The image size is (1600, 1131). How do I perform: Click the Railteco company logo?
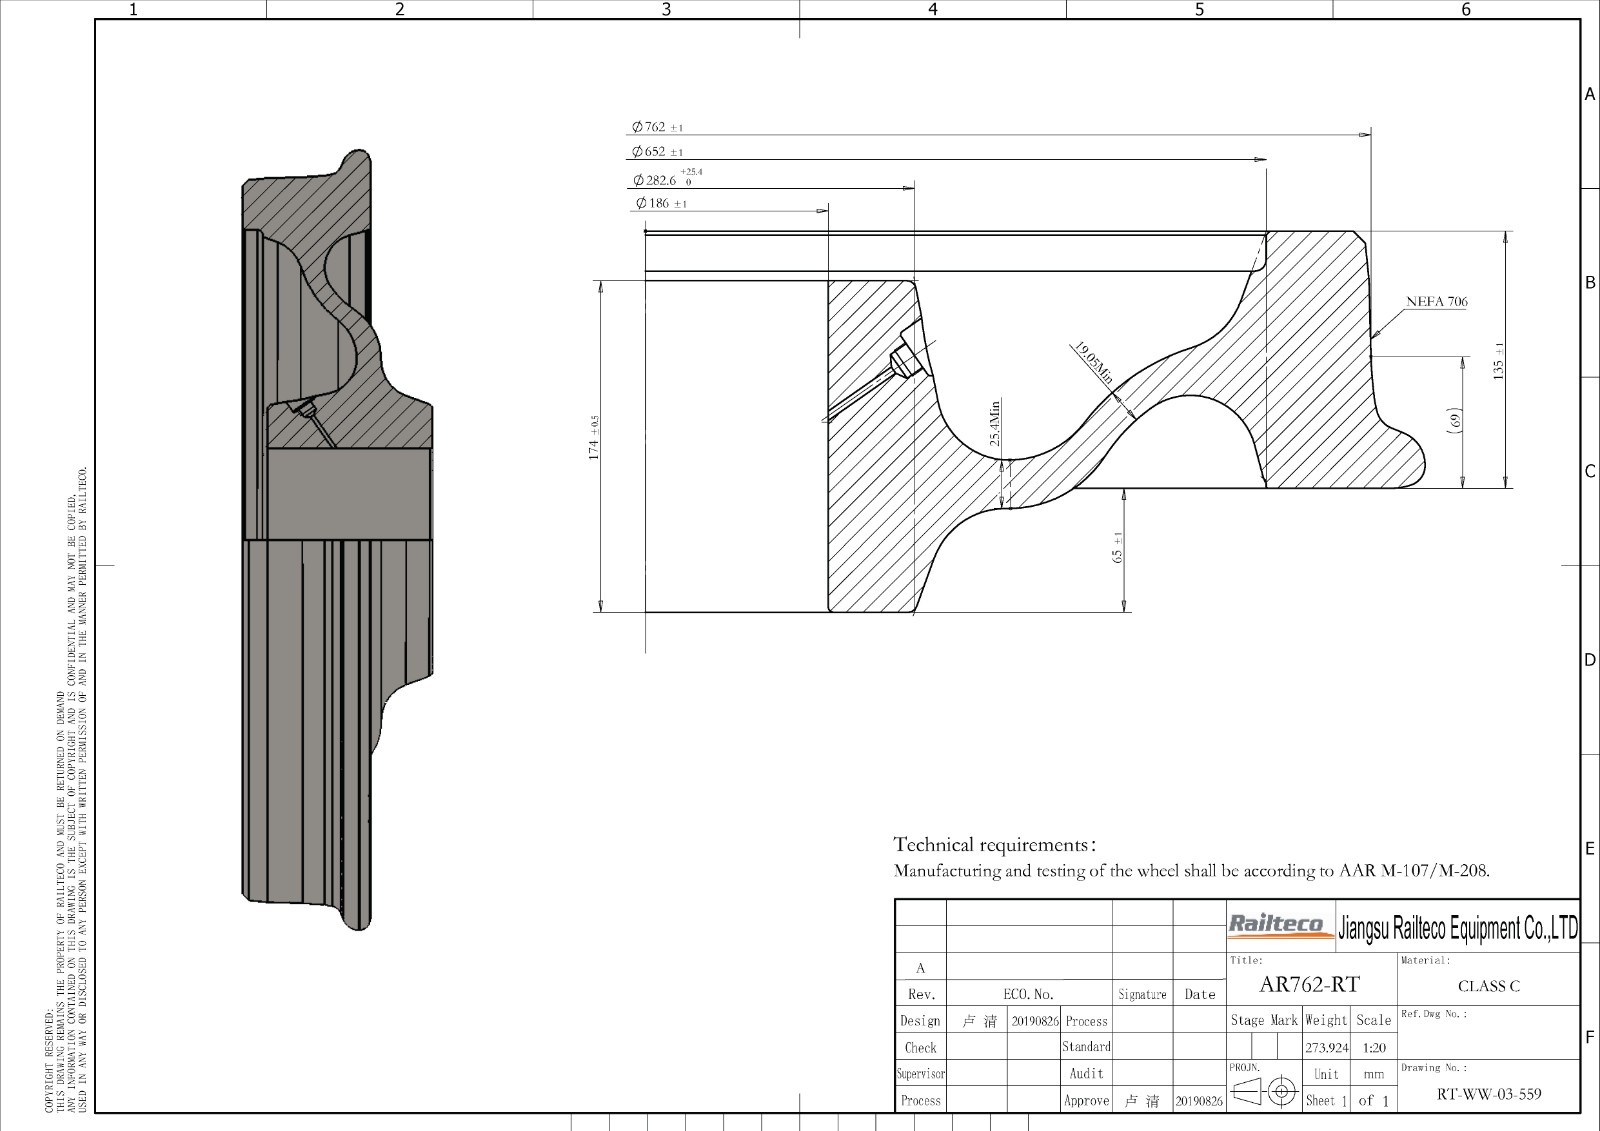click(x=1281, y=924)
